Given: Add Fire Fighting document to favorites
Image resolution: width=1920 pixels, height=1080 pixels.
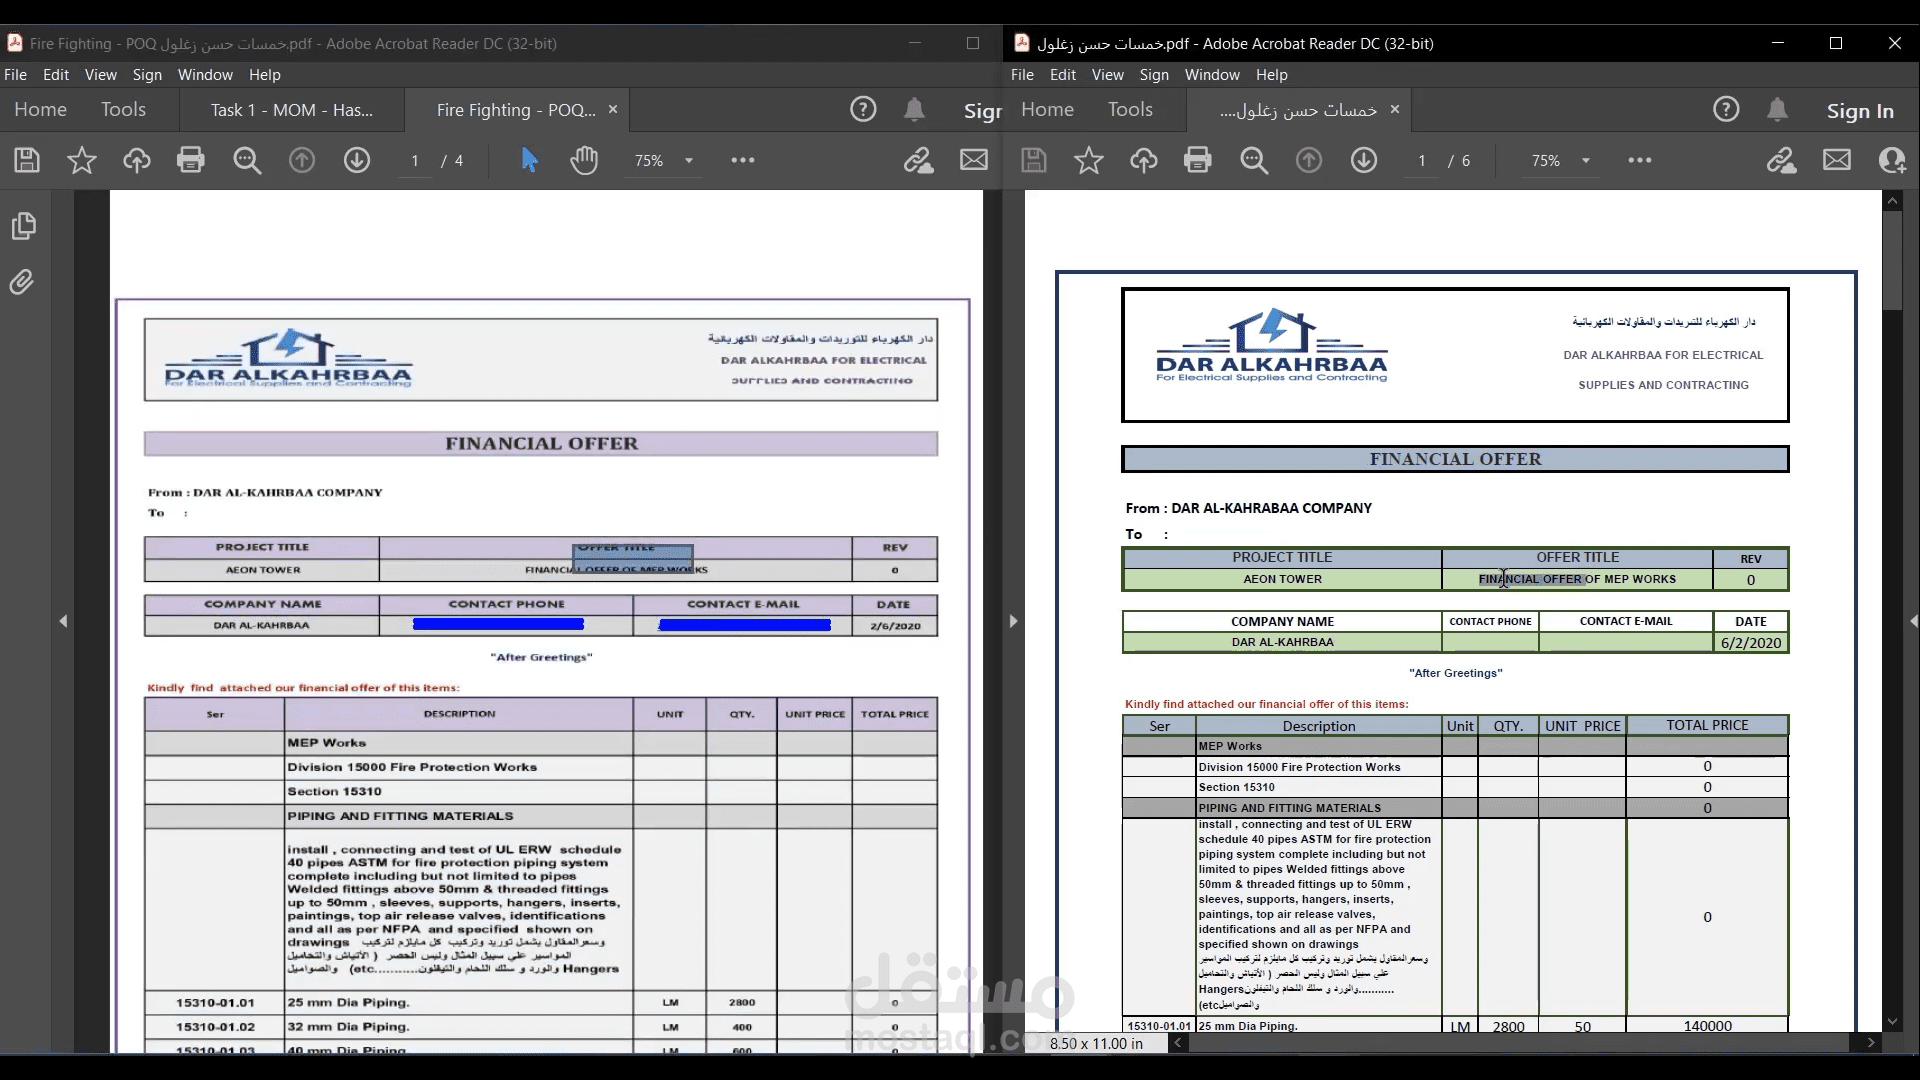Looking at the screenshot, I should (80, 160).
